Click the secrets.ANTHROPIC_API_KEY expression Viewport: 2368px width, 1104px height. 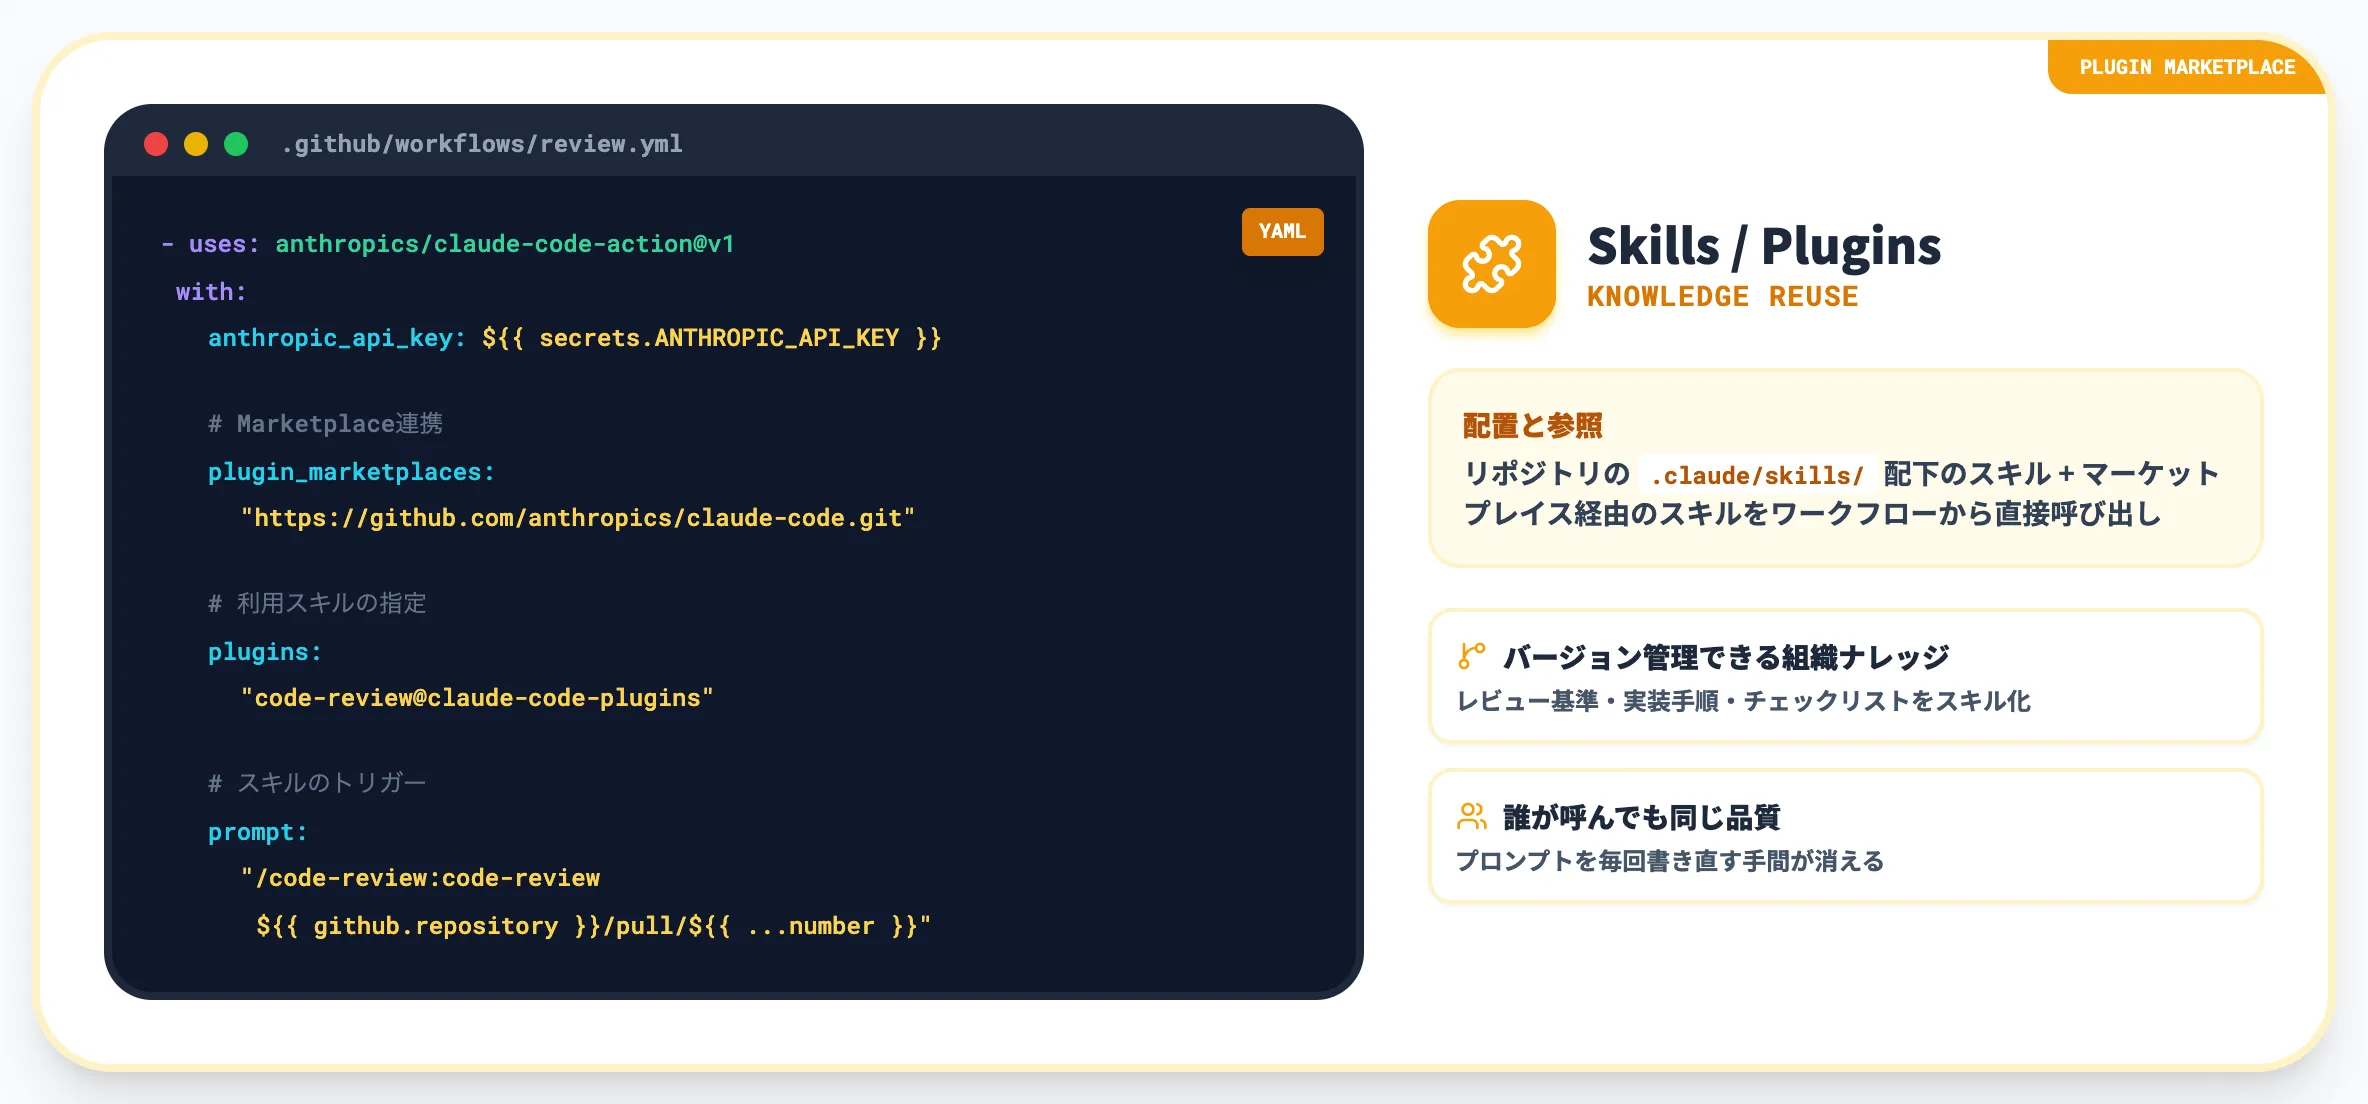[x=711, y=338]
